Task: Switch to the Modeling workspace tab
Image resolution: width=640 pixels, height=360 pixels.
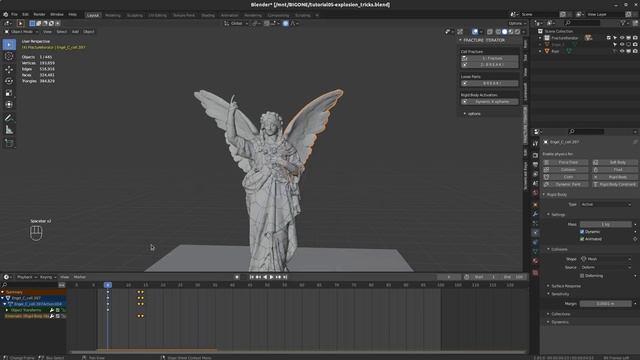Action: [x=113, y=15]
